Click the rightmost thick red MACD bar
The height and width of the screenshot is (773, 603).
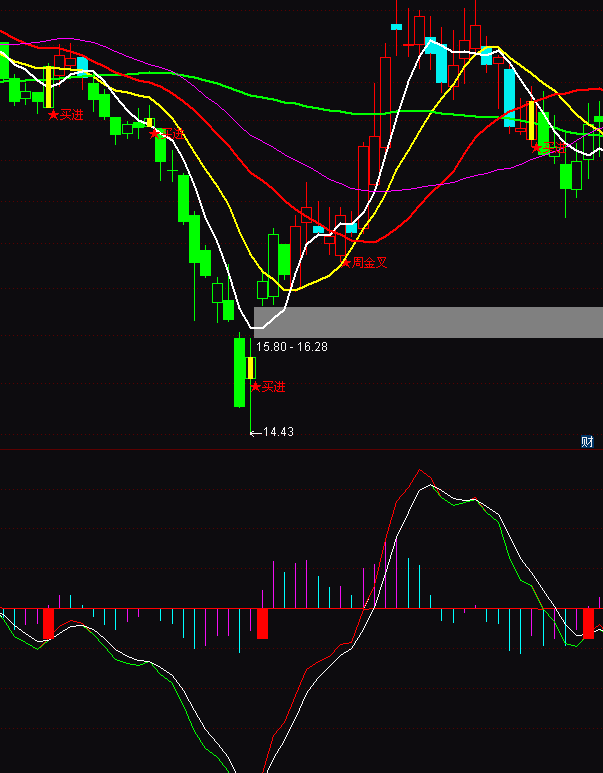pyautogui.click(x=589, y=623)
